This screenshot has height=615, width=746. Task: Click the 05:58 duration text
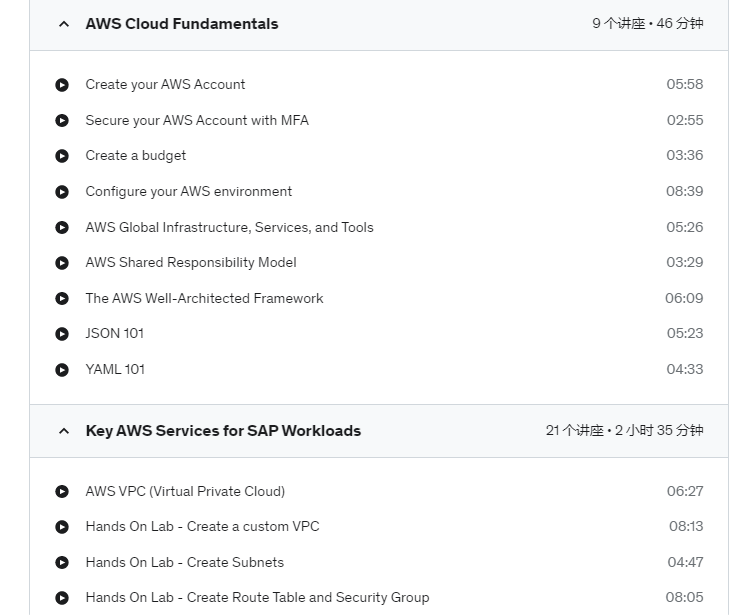[685, 84]
